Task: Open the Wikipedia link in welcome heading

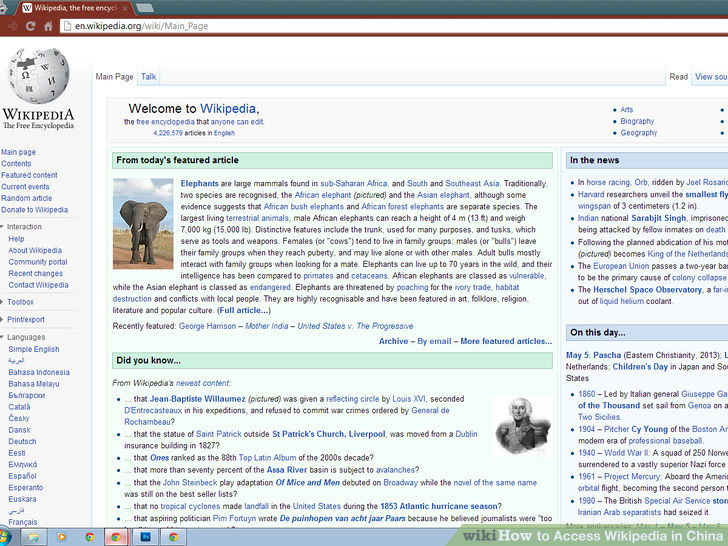Action: 228,109
